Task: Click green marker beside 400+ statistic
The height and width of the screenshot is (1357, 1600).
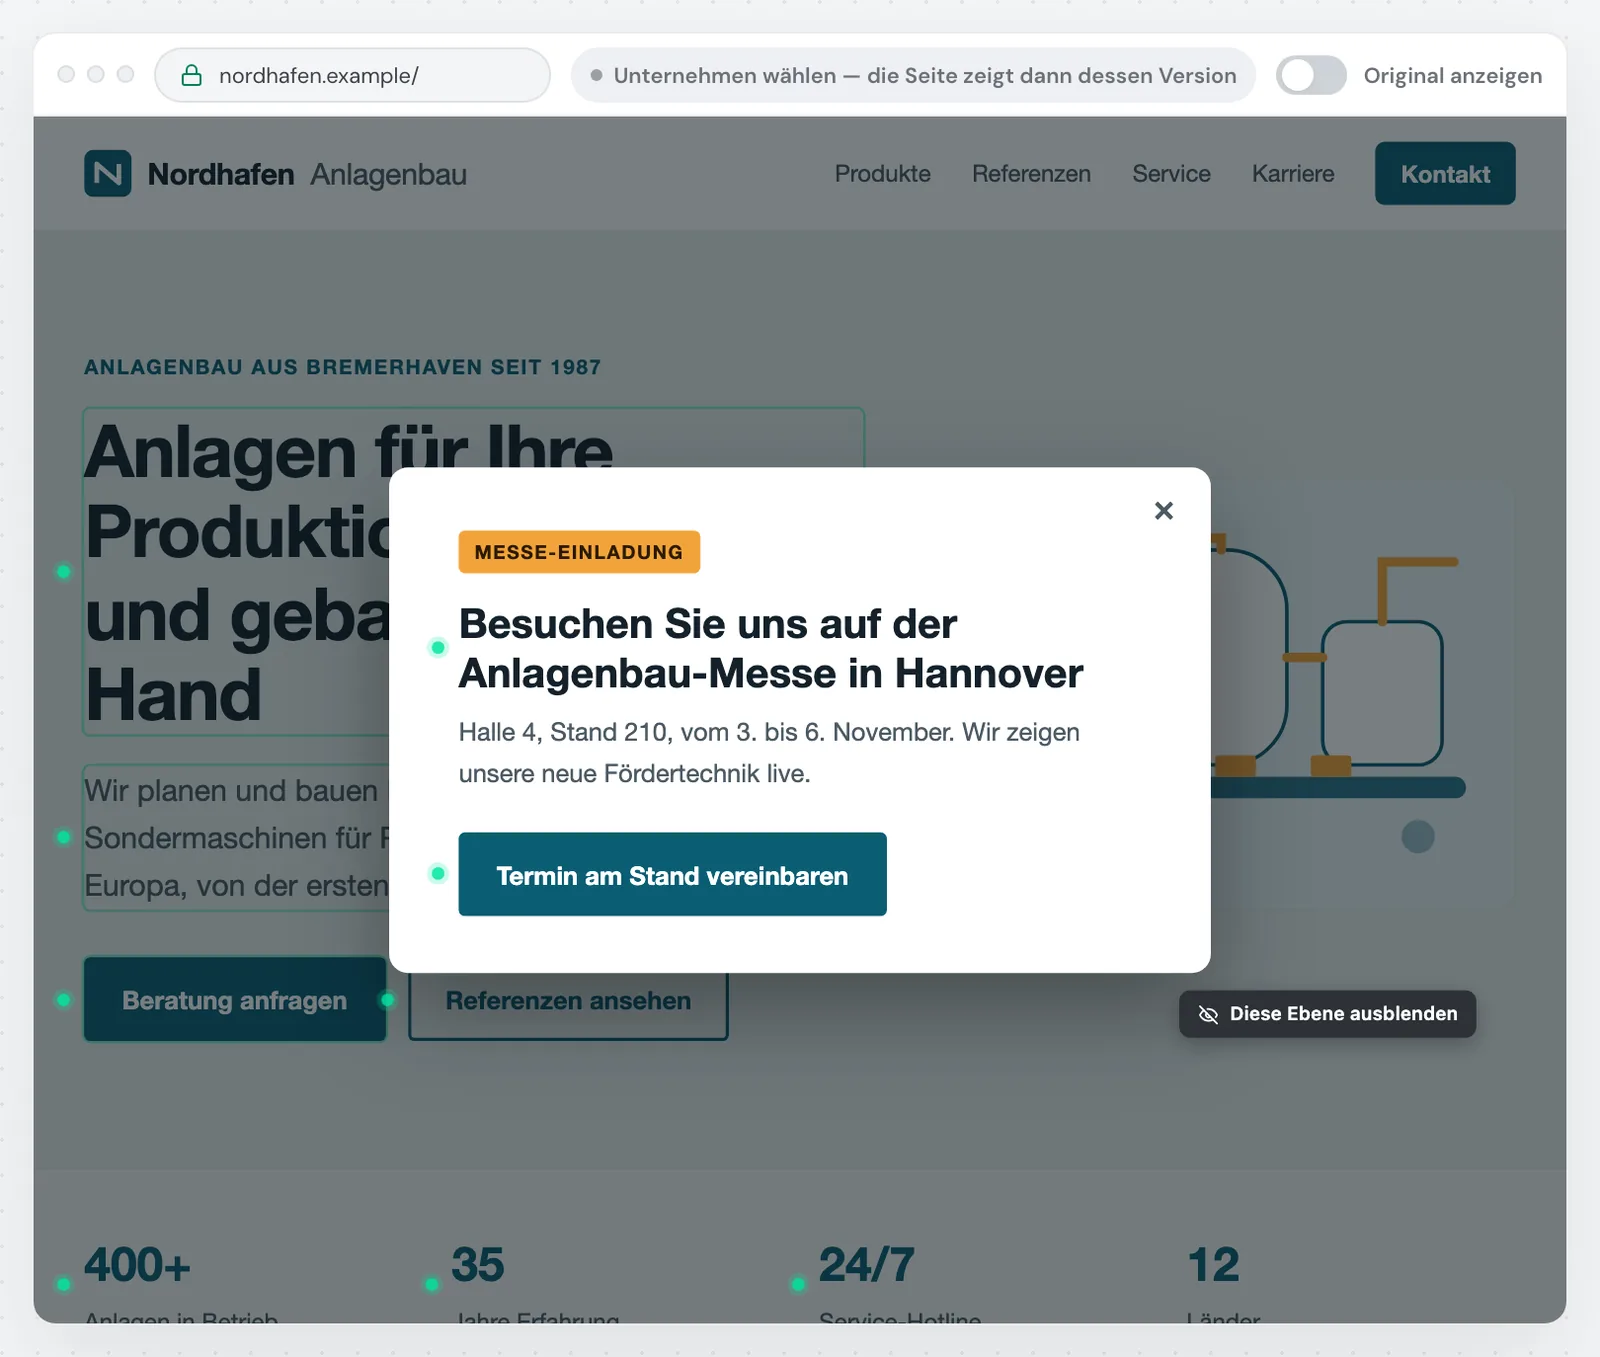Action: 64,1284
